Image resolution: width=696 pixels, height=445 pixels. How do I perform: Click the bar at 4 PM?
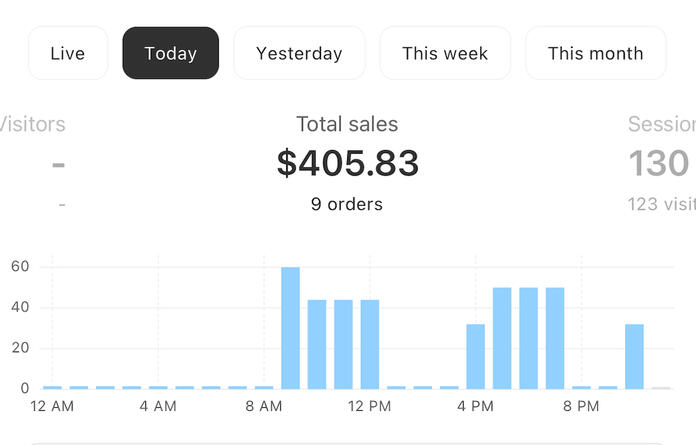(475, 356)
